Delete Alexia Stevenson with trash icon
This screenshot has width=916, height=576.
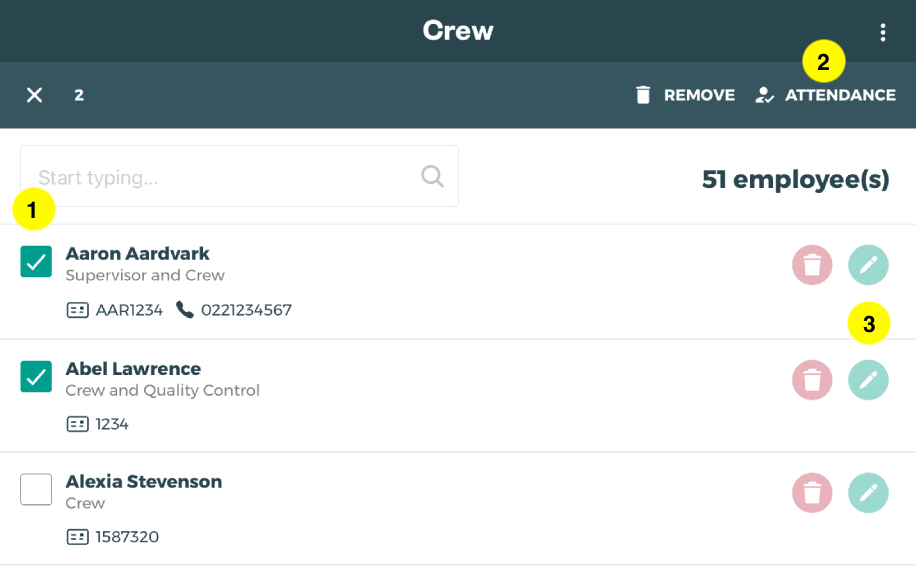[x=812, y=493]
